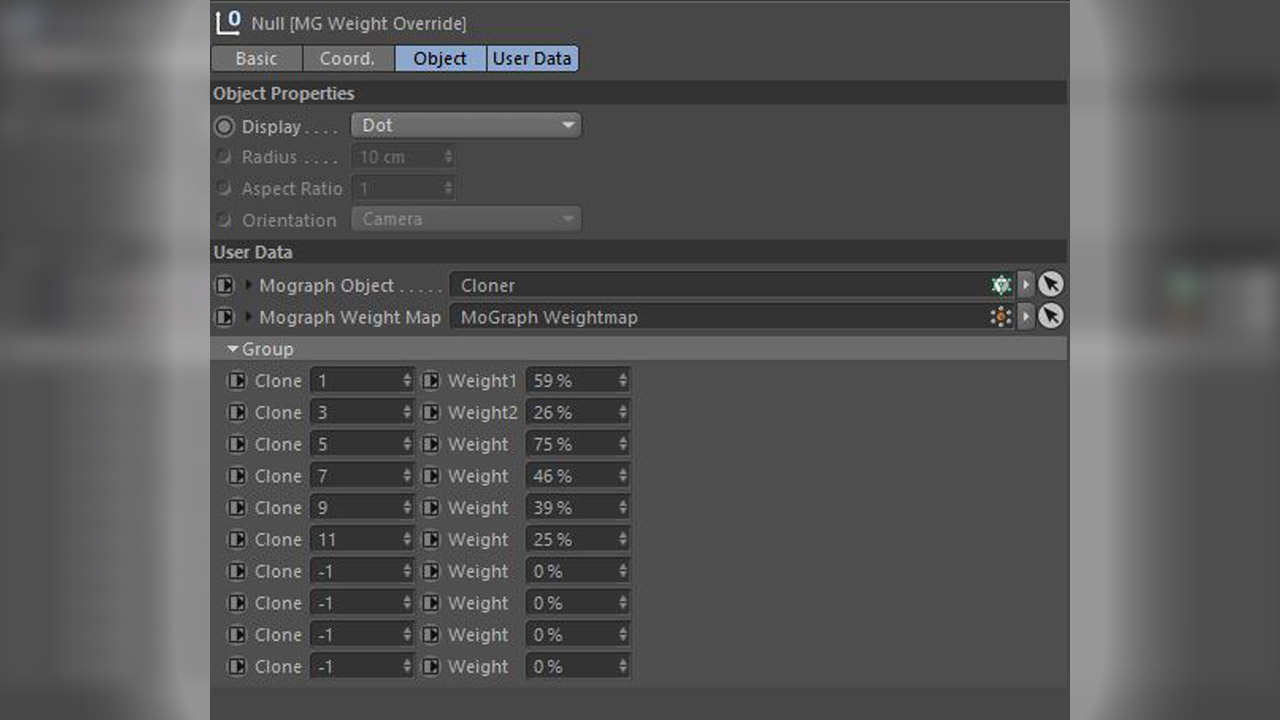Click the object picker arrow for Mograph Weight Map
The image size is (1280, 720).
[x=1051, y=316]
